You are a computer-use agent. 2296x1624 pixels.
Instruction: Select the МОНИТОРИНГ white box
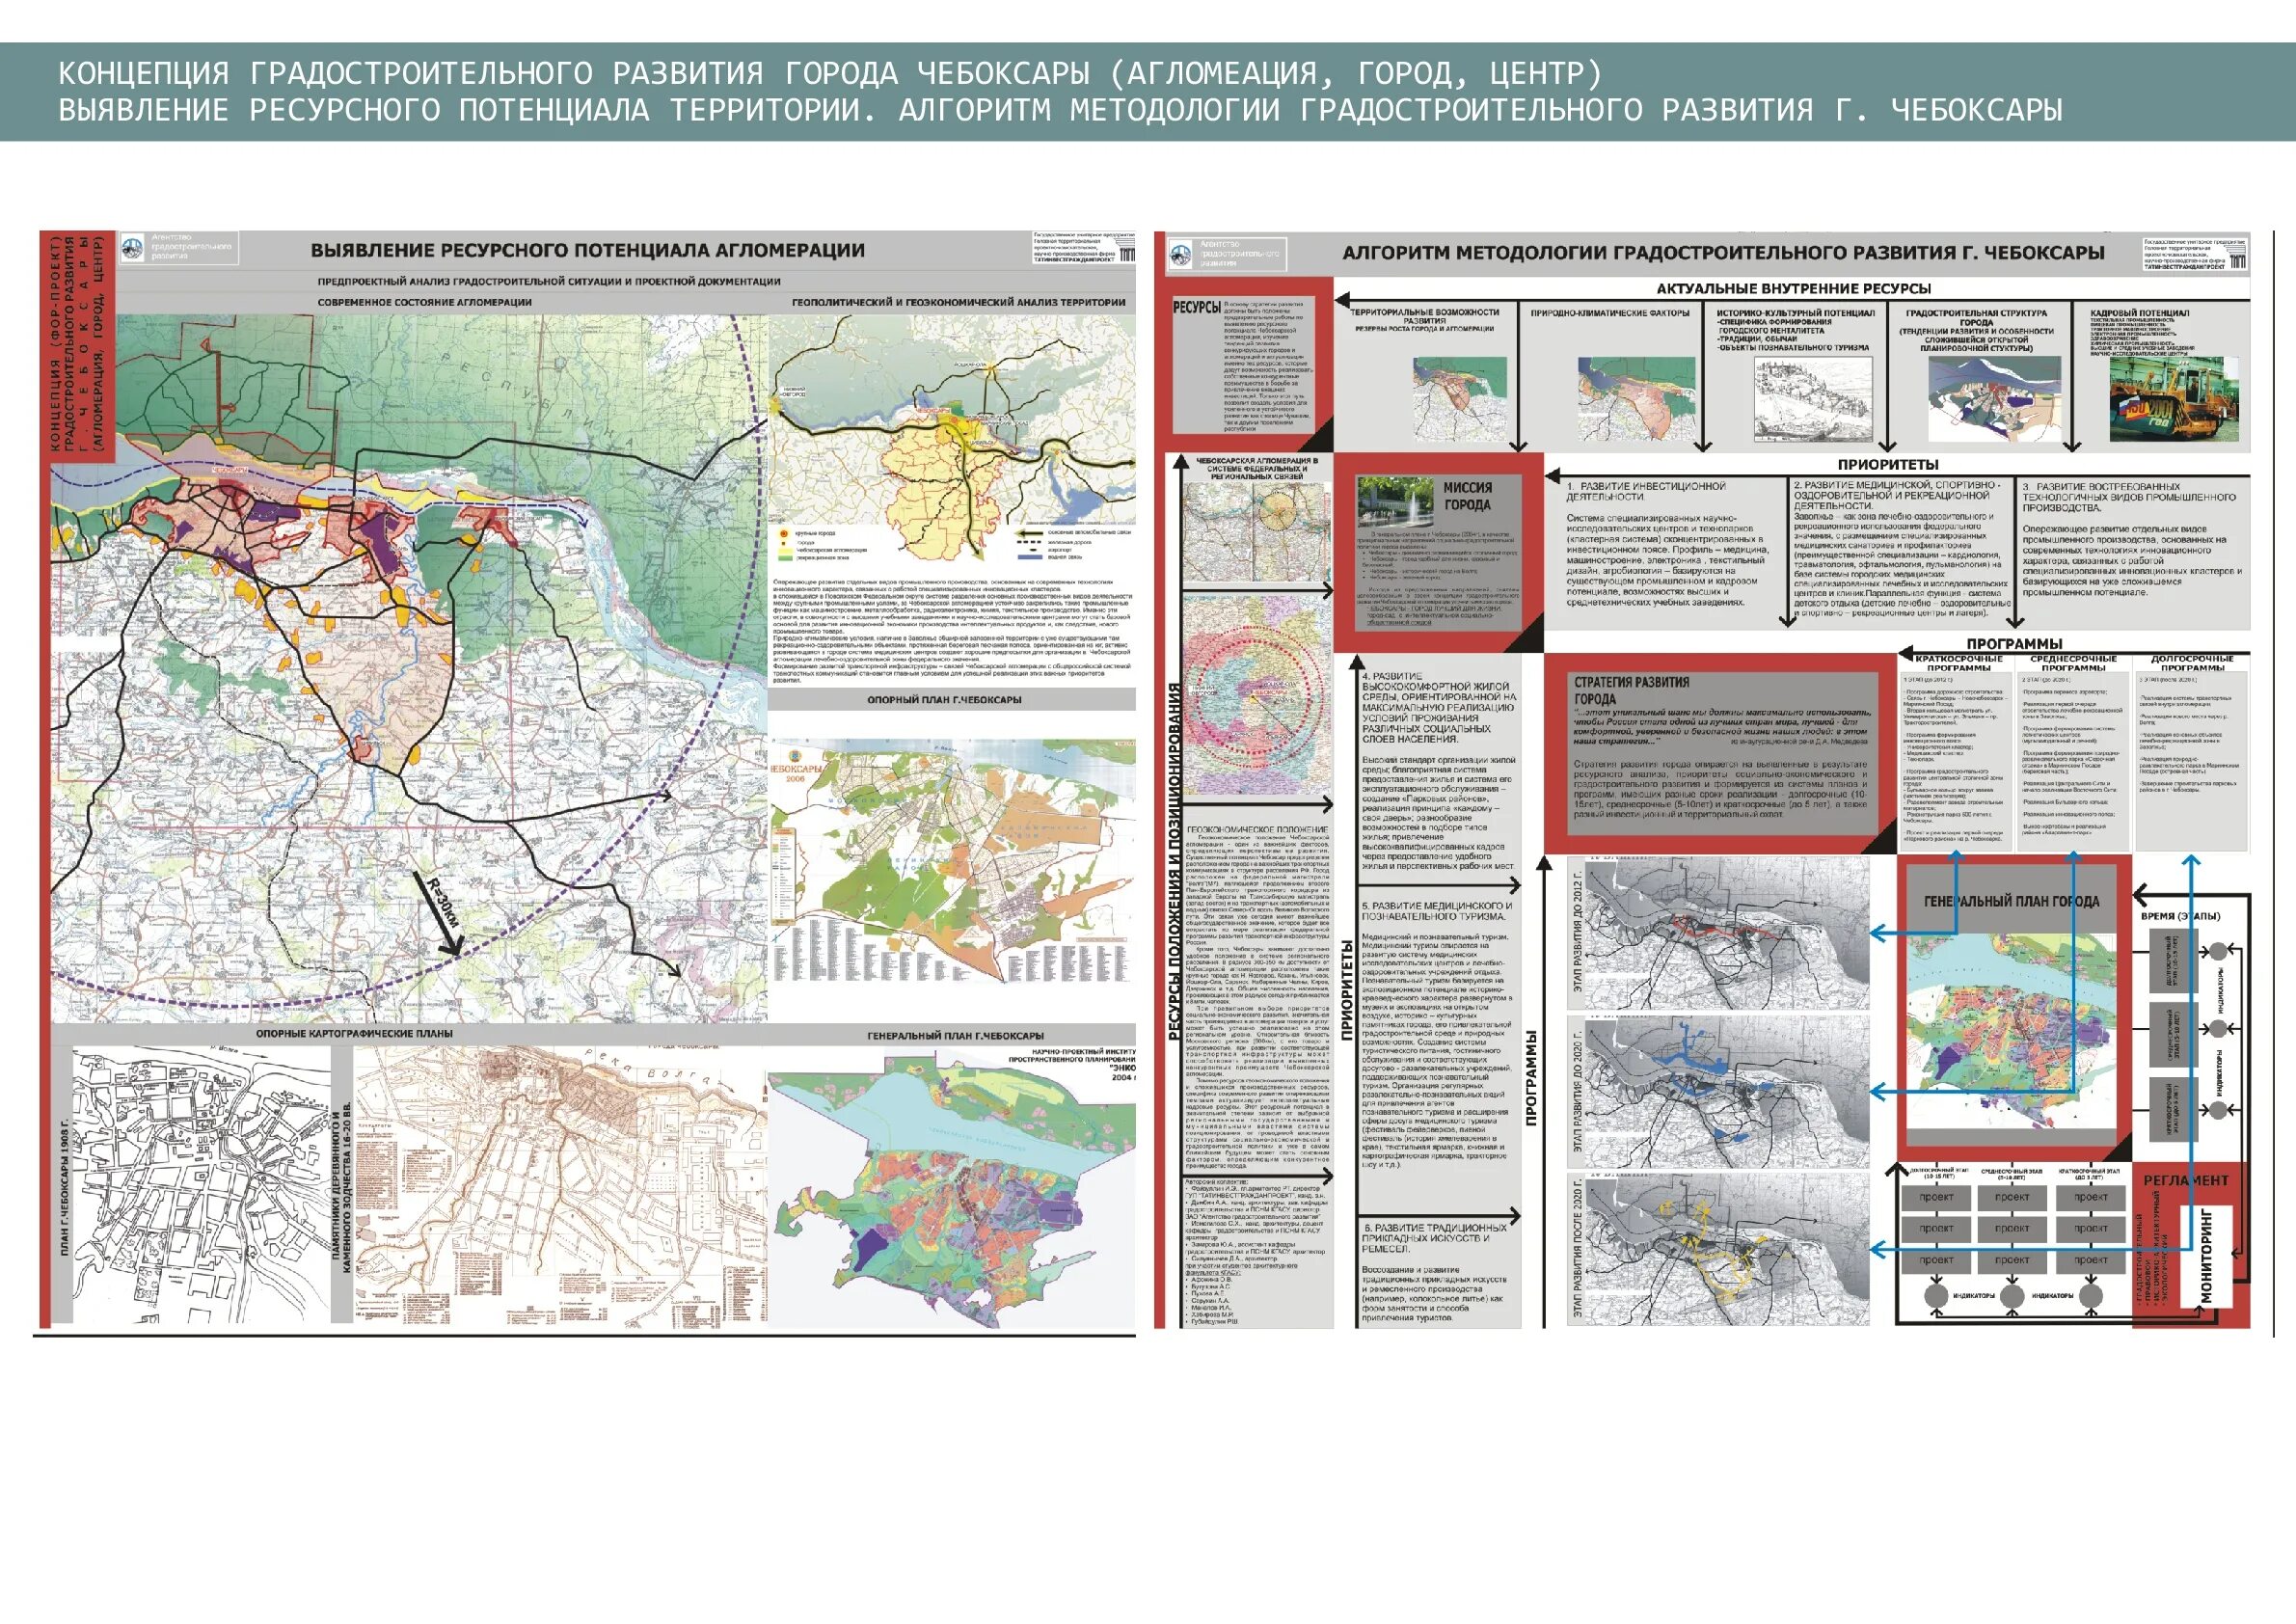coord(2208,1256)
